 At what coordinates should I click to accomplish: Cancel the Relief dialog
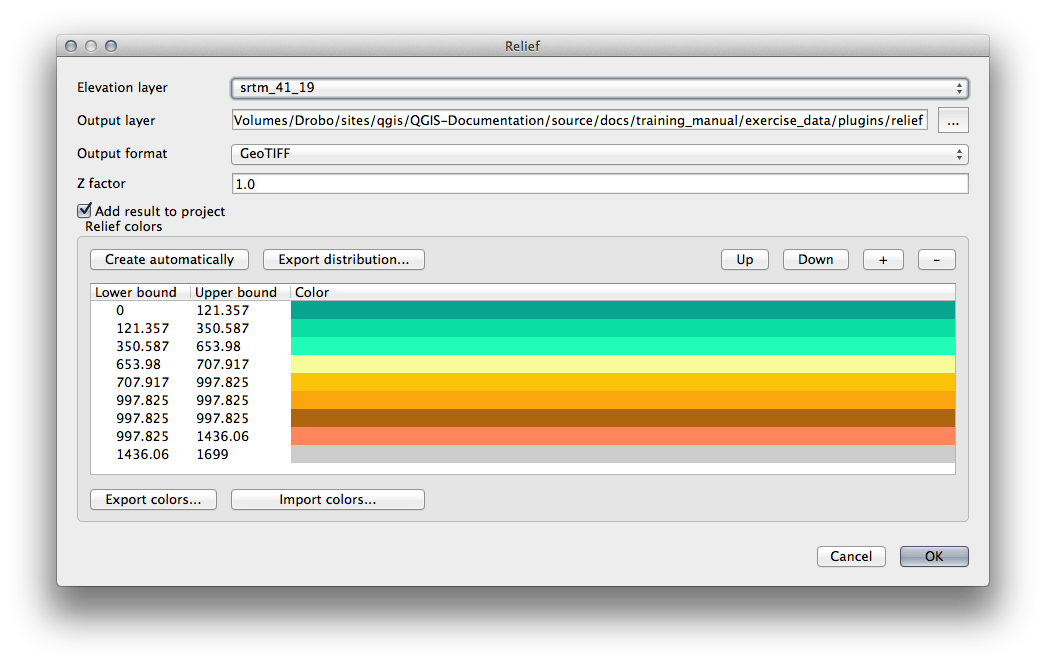pos(851,557)
